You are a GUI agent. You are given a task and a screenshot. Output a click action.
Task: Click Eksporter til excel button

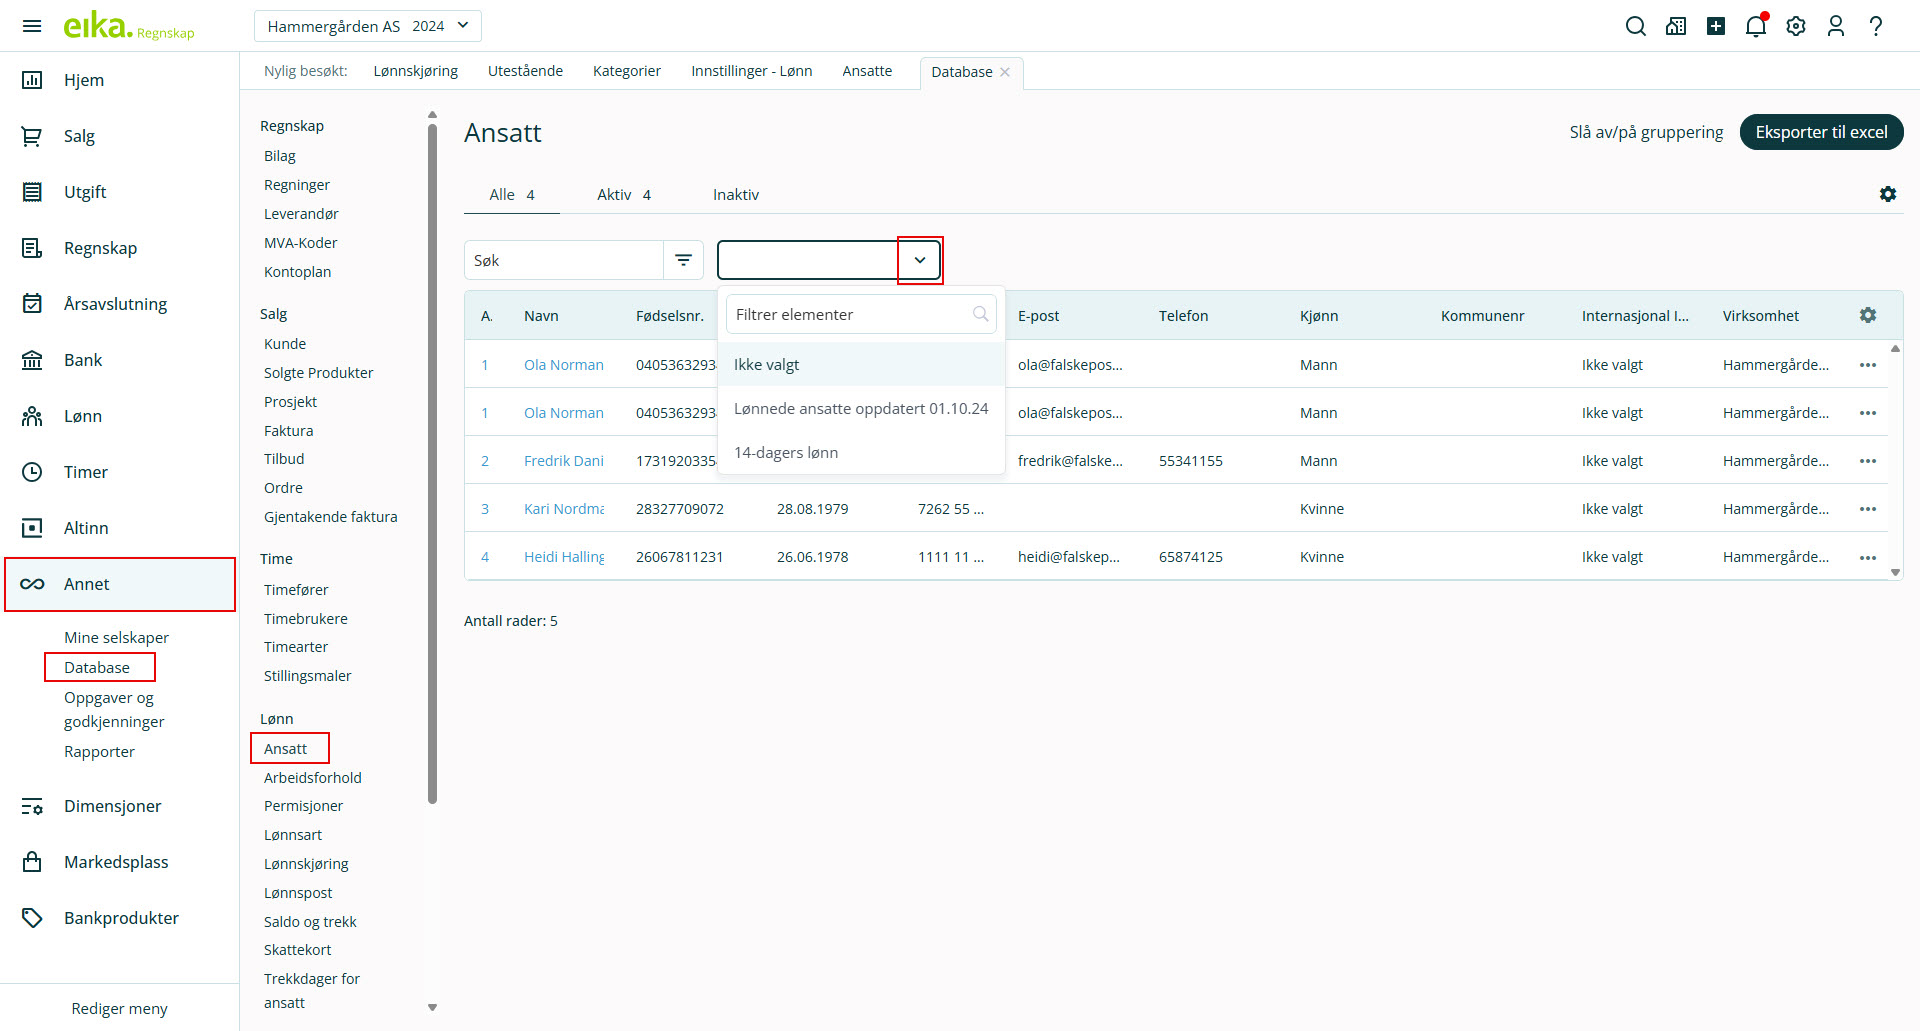[x=1821, y=132]
